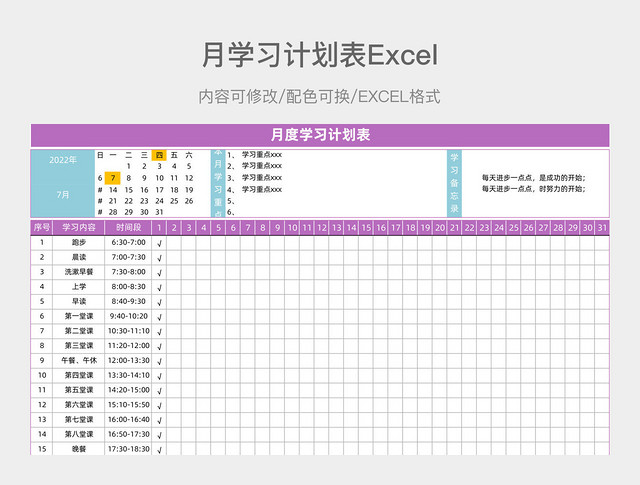
Task: Click the page heading 月学习计划表Excel
Action: click(x=320, y=55)
